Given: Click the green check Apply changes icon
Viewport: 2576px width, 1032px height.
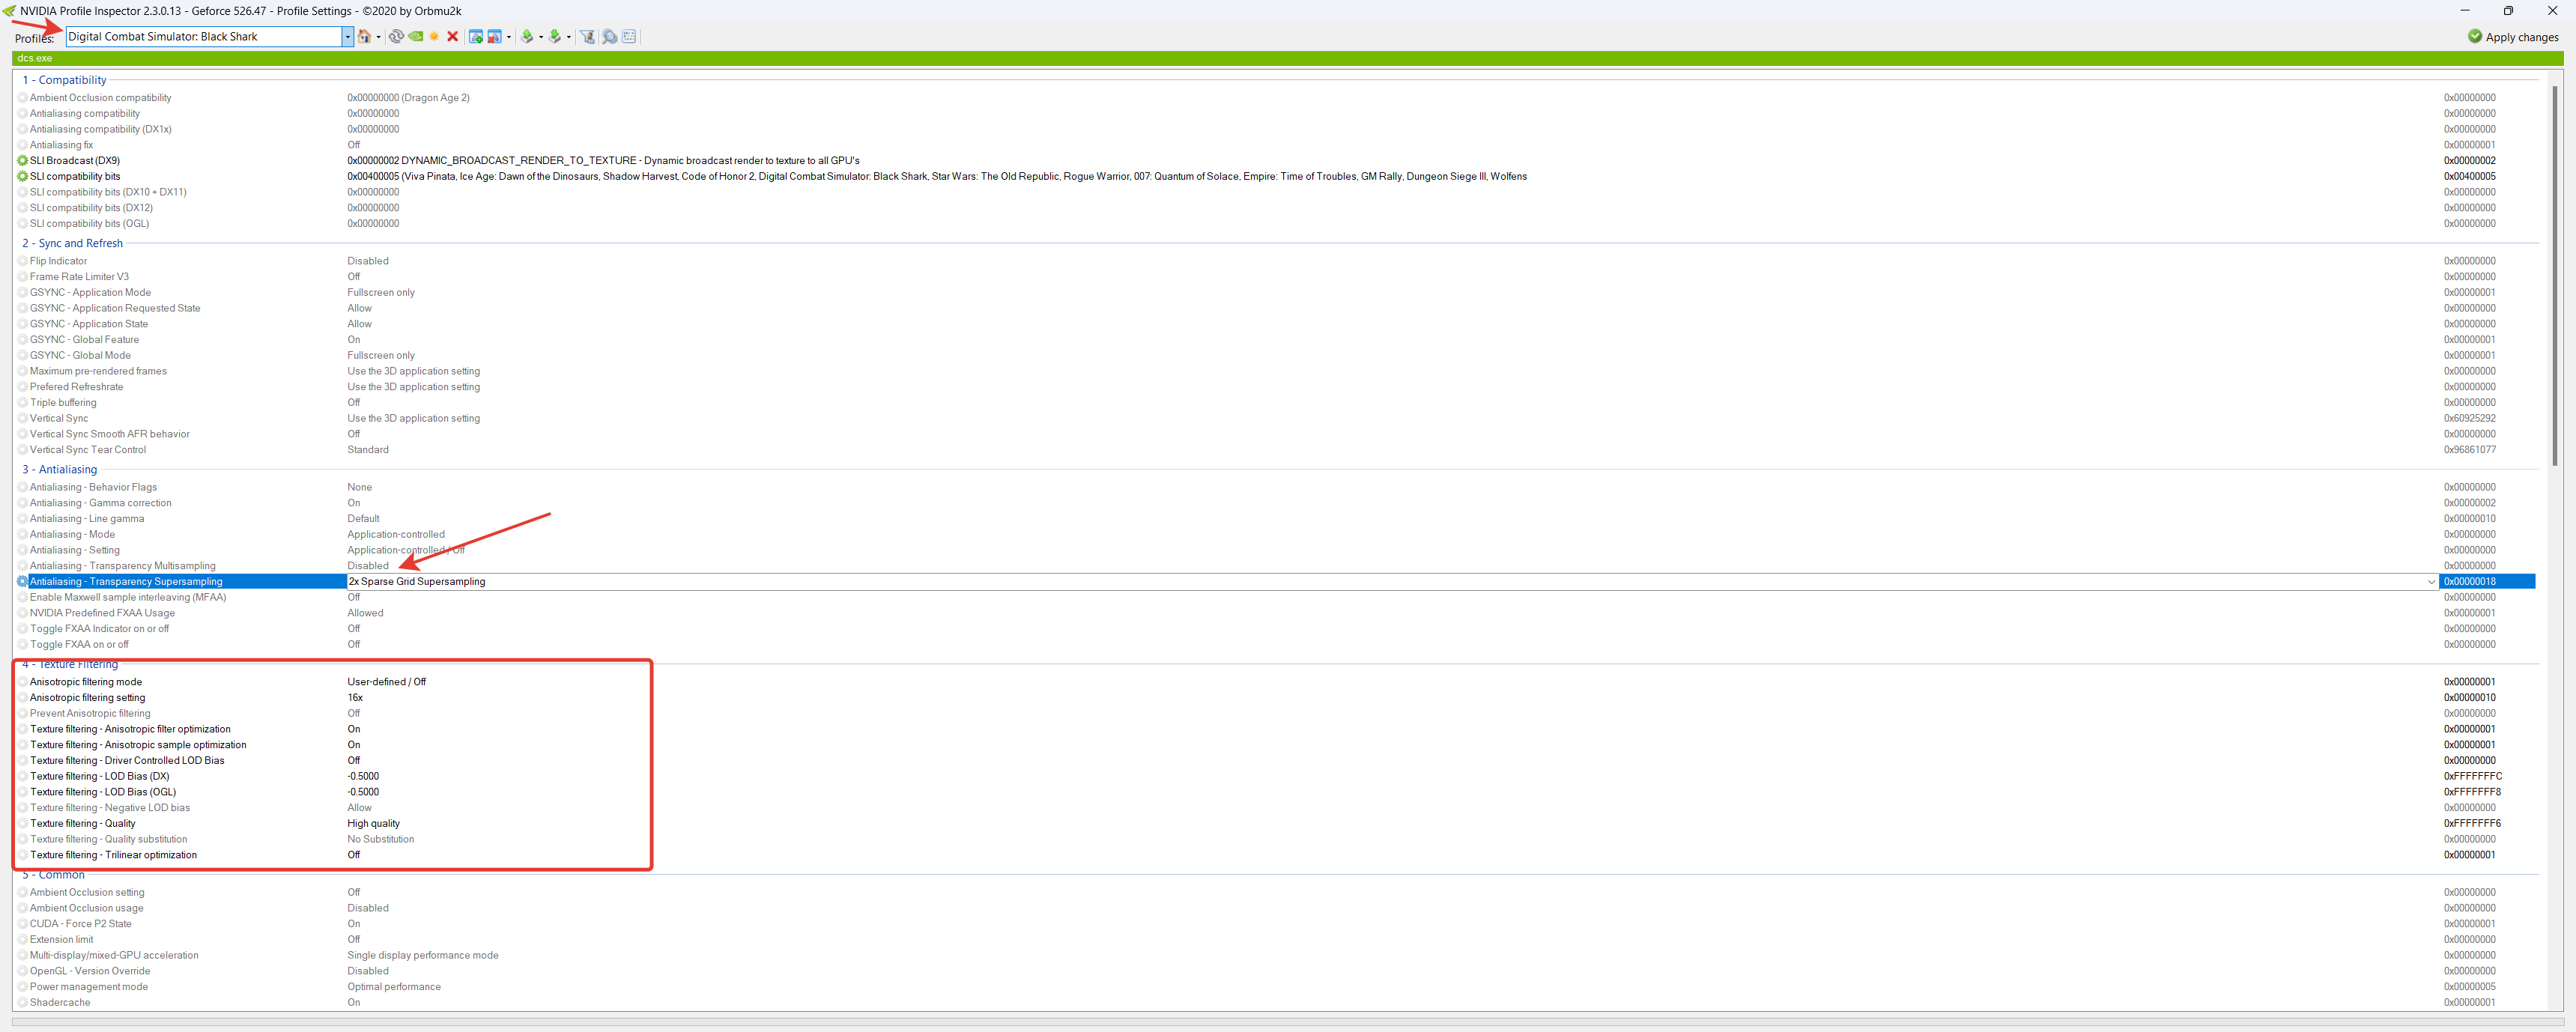Looking at the screenshot, I should coord(2475,36).
